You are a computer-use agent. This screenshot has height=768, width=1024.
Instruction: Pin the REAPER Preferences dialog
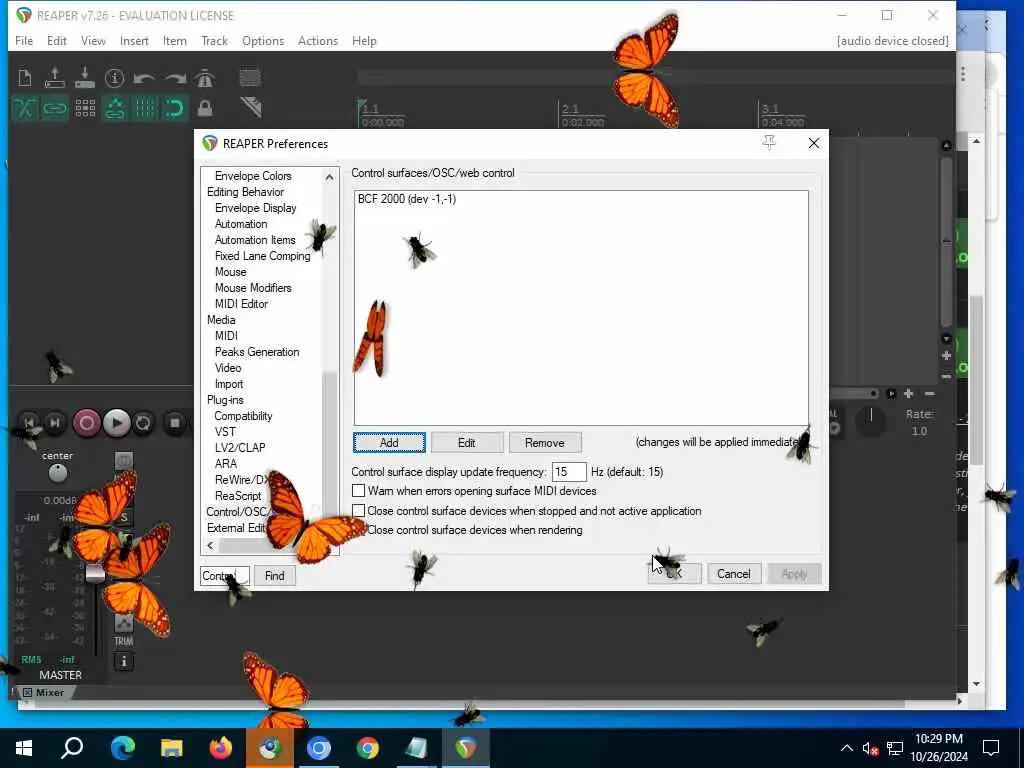[x=769, y=143]
